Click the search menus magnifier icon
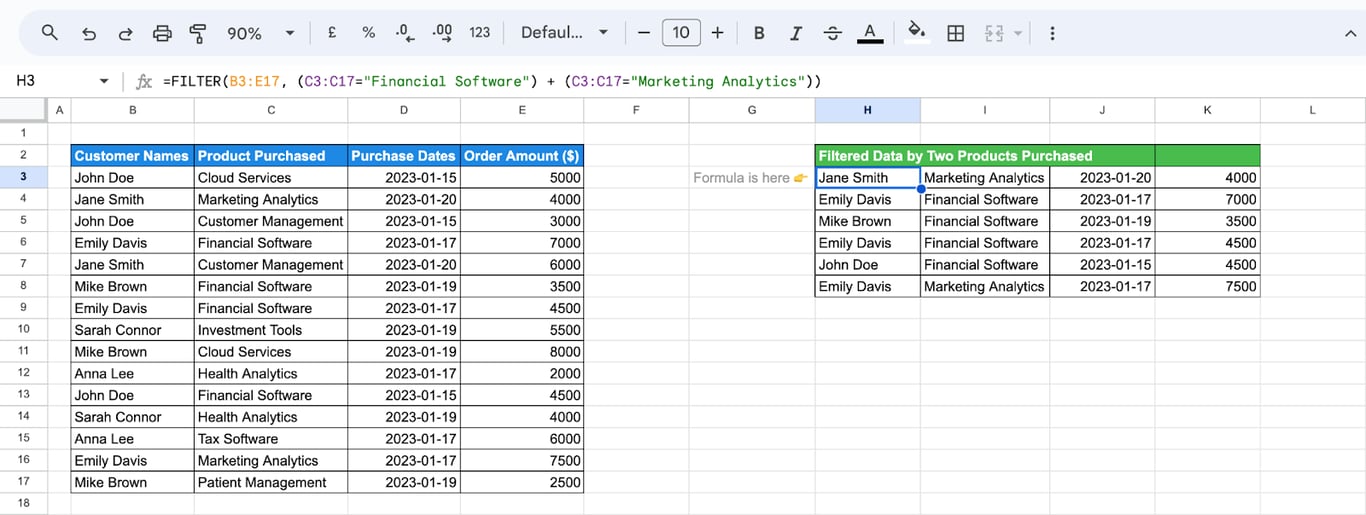Screen dimensions: 1366x515 click(50, 33)
